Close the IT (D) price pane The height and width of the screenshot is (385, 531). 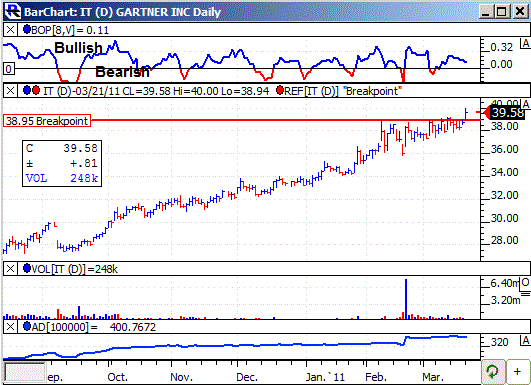click(x=10, y=91)
